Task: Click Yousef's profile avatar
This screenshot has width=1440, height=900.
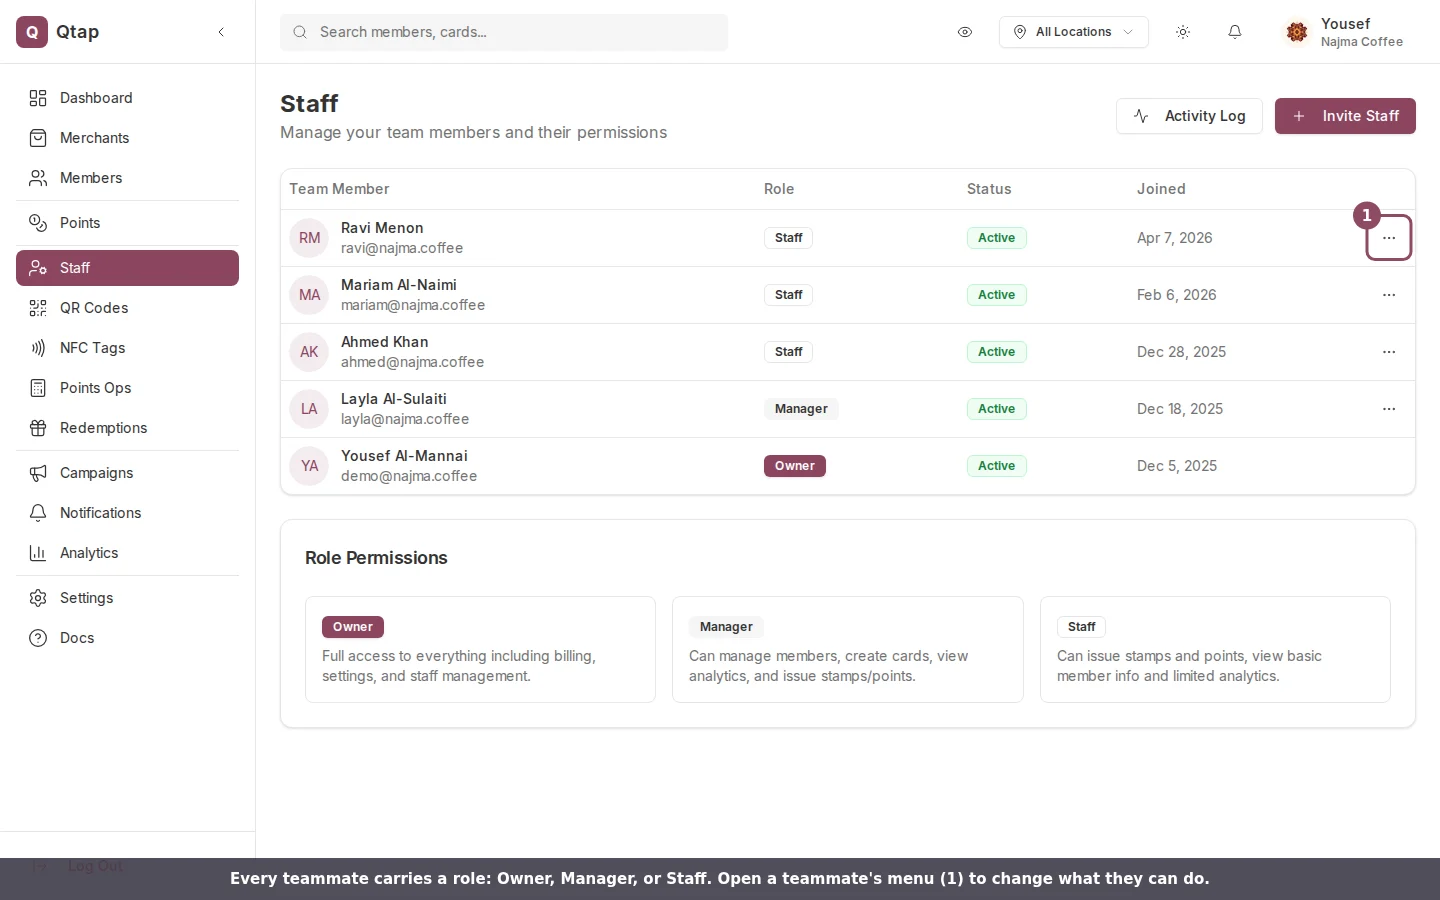Action: 1297,32
